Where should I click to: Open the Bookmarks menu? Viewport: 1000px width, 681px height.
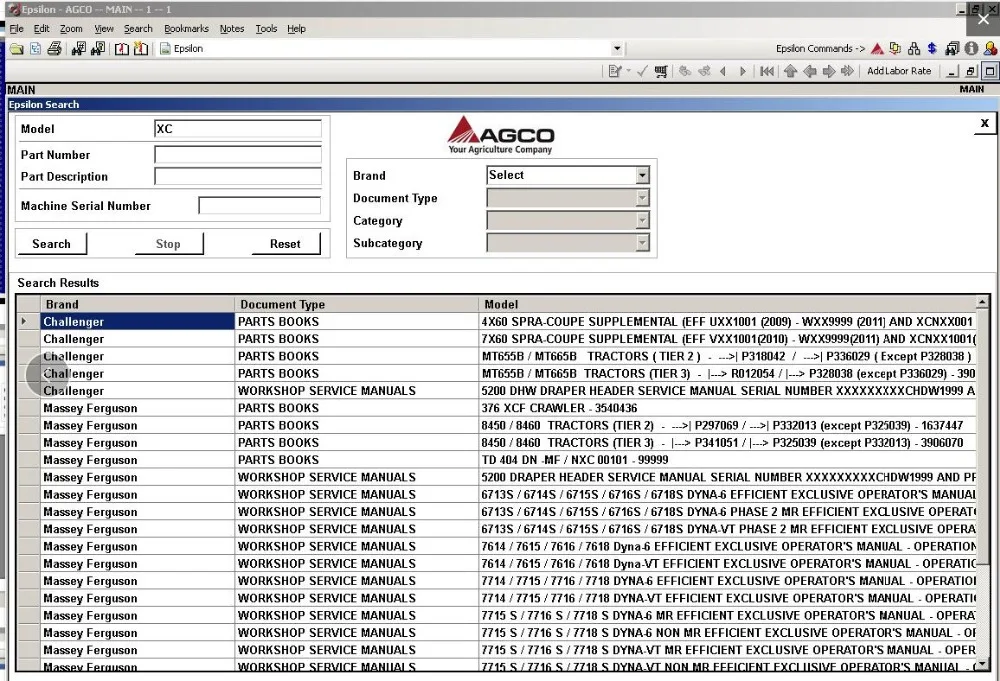click(186, 29)
